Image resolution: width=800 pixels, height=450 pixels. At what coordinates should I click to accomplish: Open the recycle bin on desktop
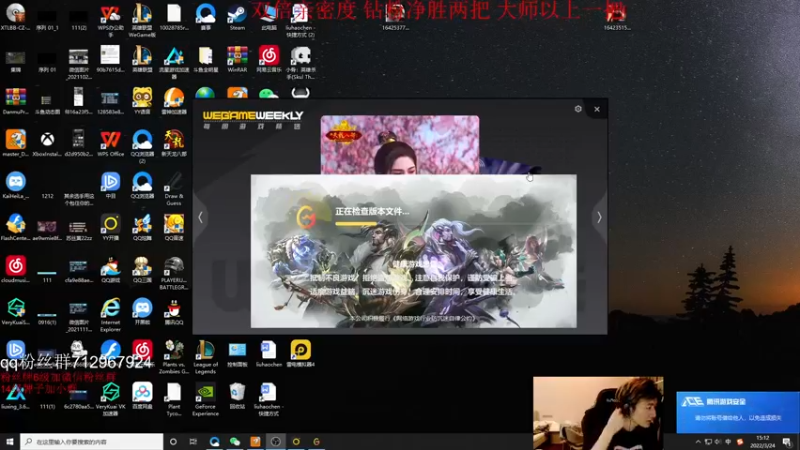coord(237,396)
